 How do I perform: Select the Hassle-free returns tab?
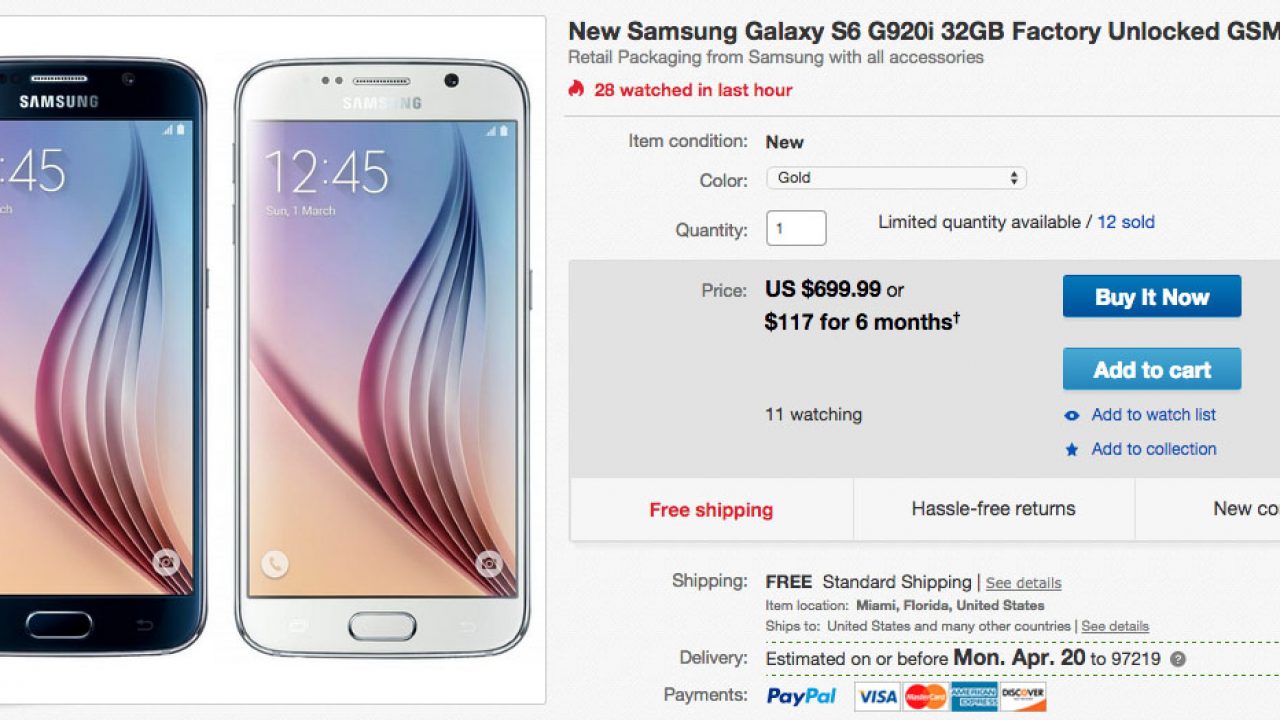coord(994,509)
